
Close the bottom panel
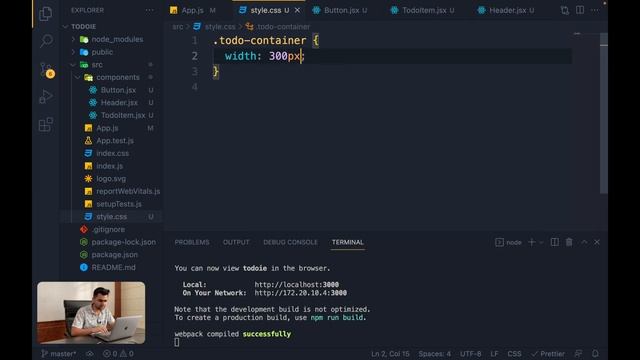[597, 242]
